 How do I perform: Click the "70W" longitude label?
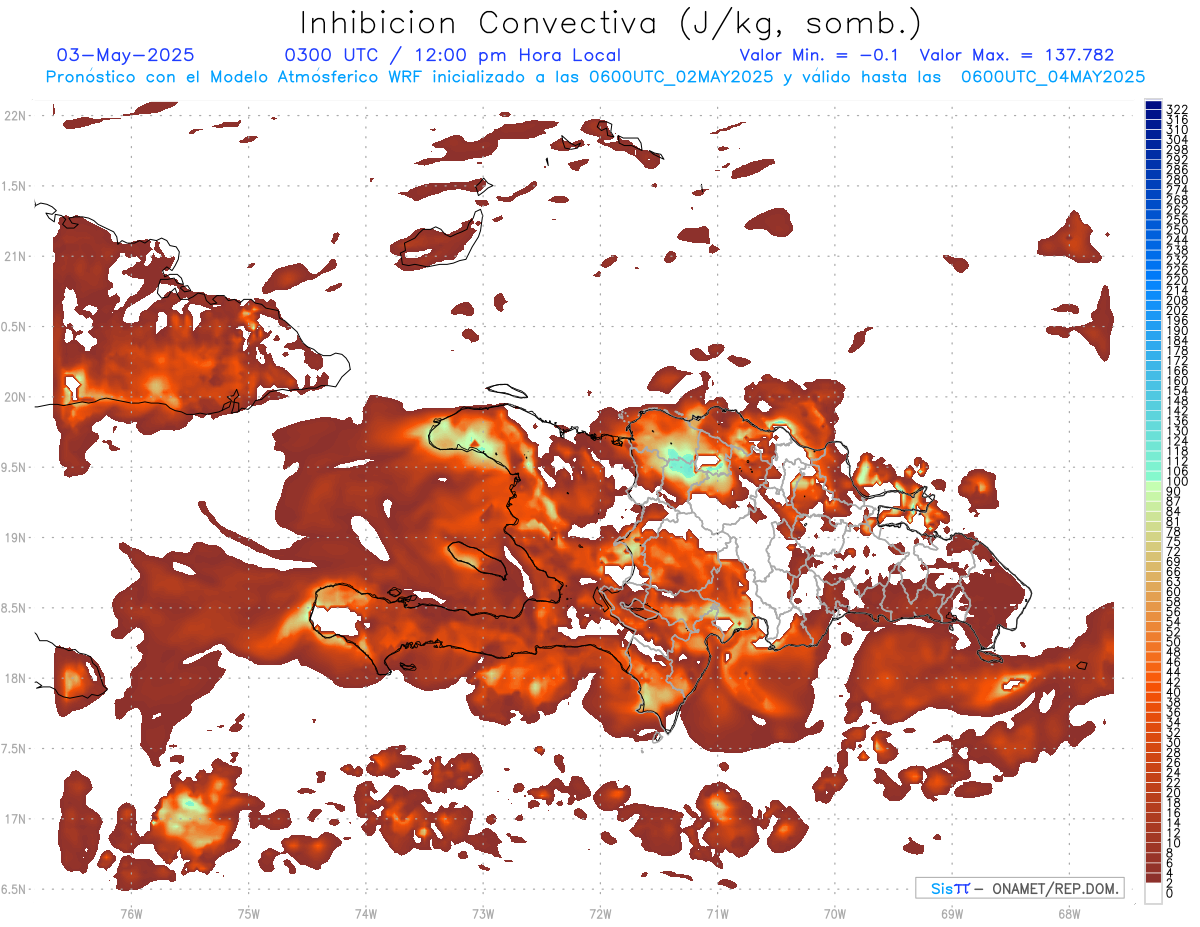coord(835,913)
